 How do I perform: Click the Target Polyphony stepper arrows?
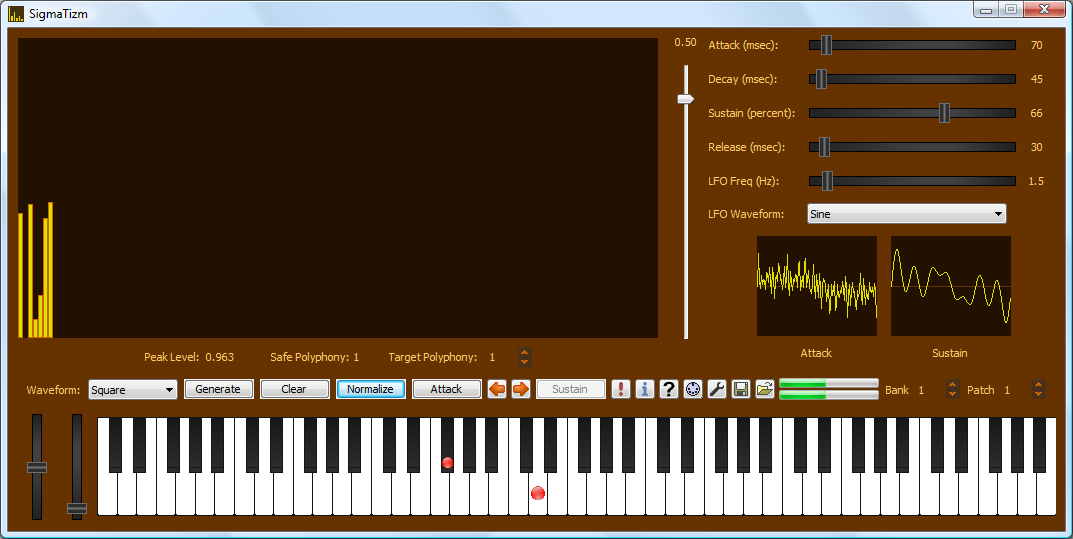524,357
